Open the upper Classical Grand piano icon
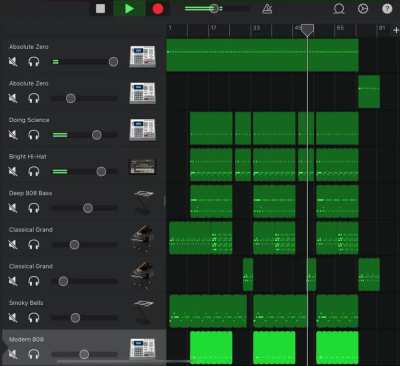Image resolution: width=400 pixels, height=366 pixels. click(x=142, y=238)
